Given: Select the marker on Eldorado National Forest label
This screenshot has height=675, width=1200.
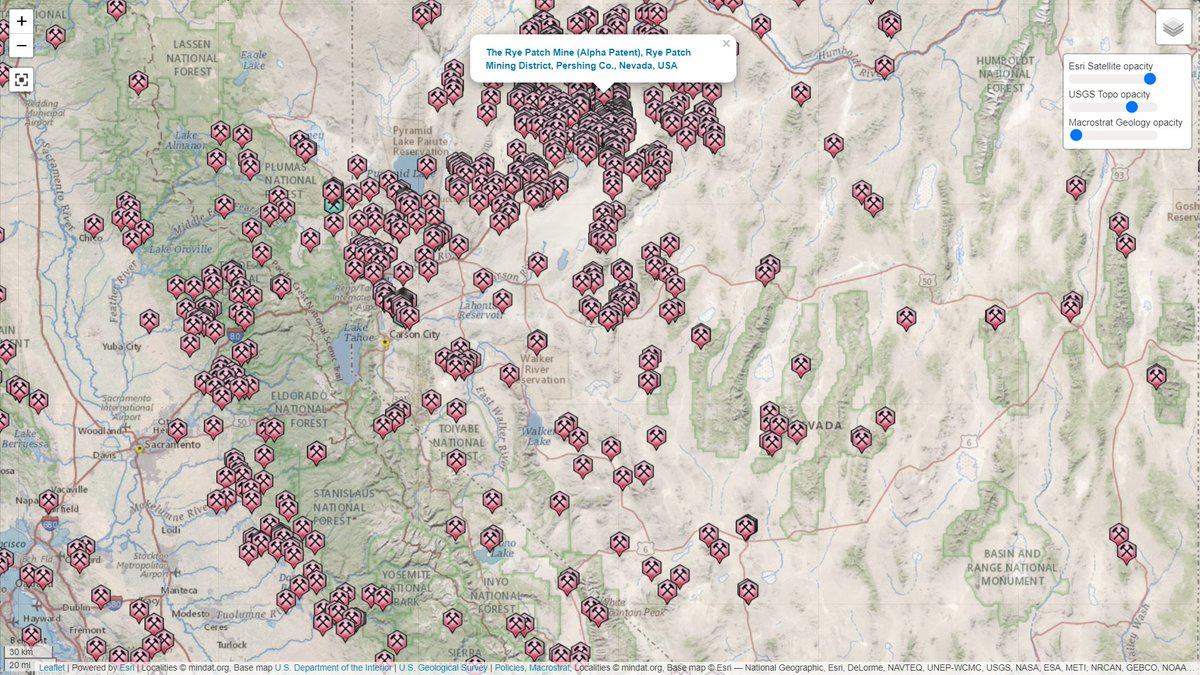Looking at the screenshot, I should click(273, 430).
